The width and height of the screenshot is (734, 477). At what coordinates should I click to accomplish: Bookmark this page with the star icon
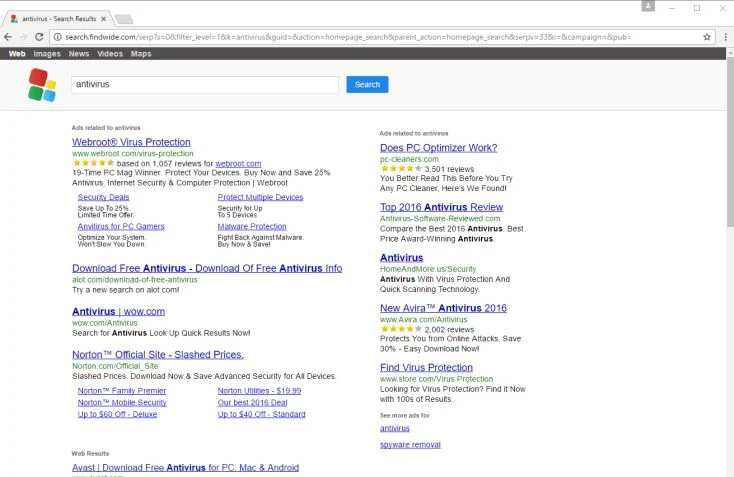707,37
